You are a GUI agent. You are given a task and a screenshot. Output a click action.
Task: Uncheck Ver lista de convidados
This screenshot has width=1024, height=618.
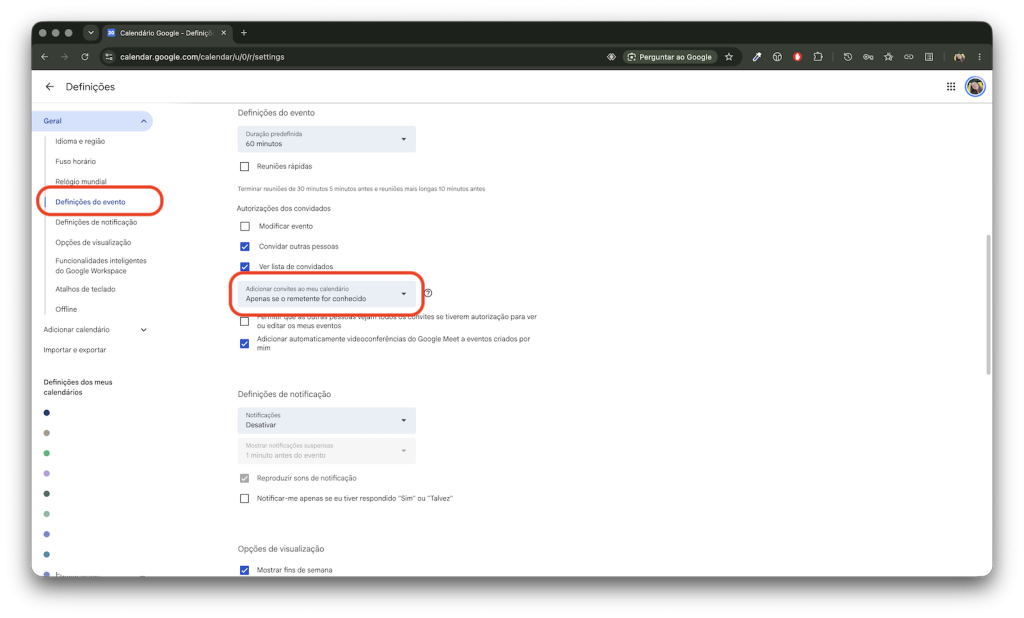[245, 267]
